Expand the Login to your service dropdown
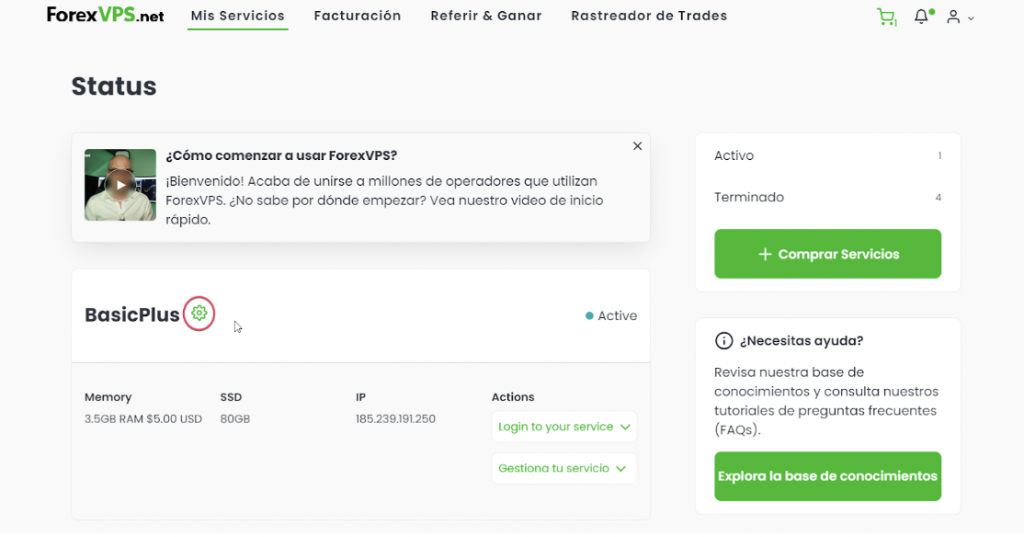Viewport: 1024px width, 537px height. point(564,427)
